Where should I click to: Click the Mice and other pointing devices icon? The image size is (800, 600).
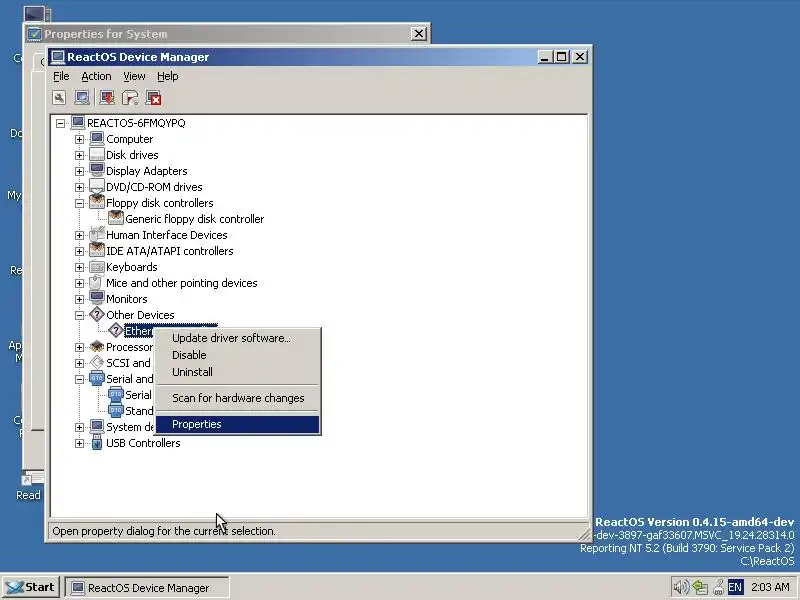click(x=96, y=283)
